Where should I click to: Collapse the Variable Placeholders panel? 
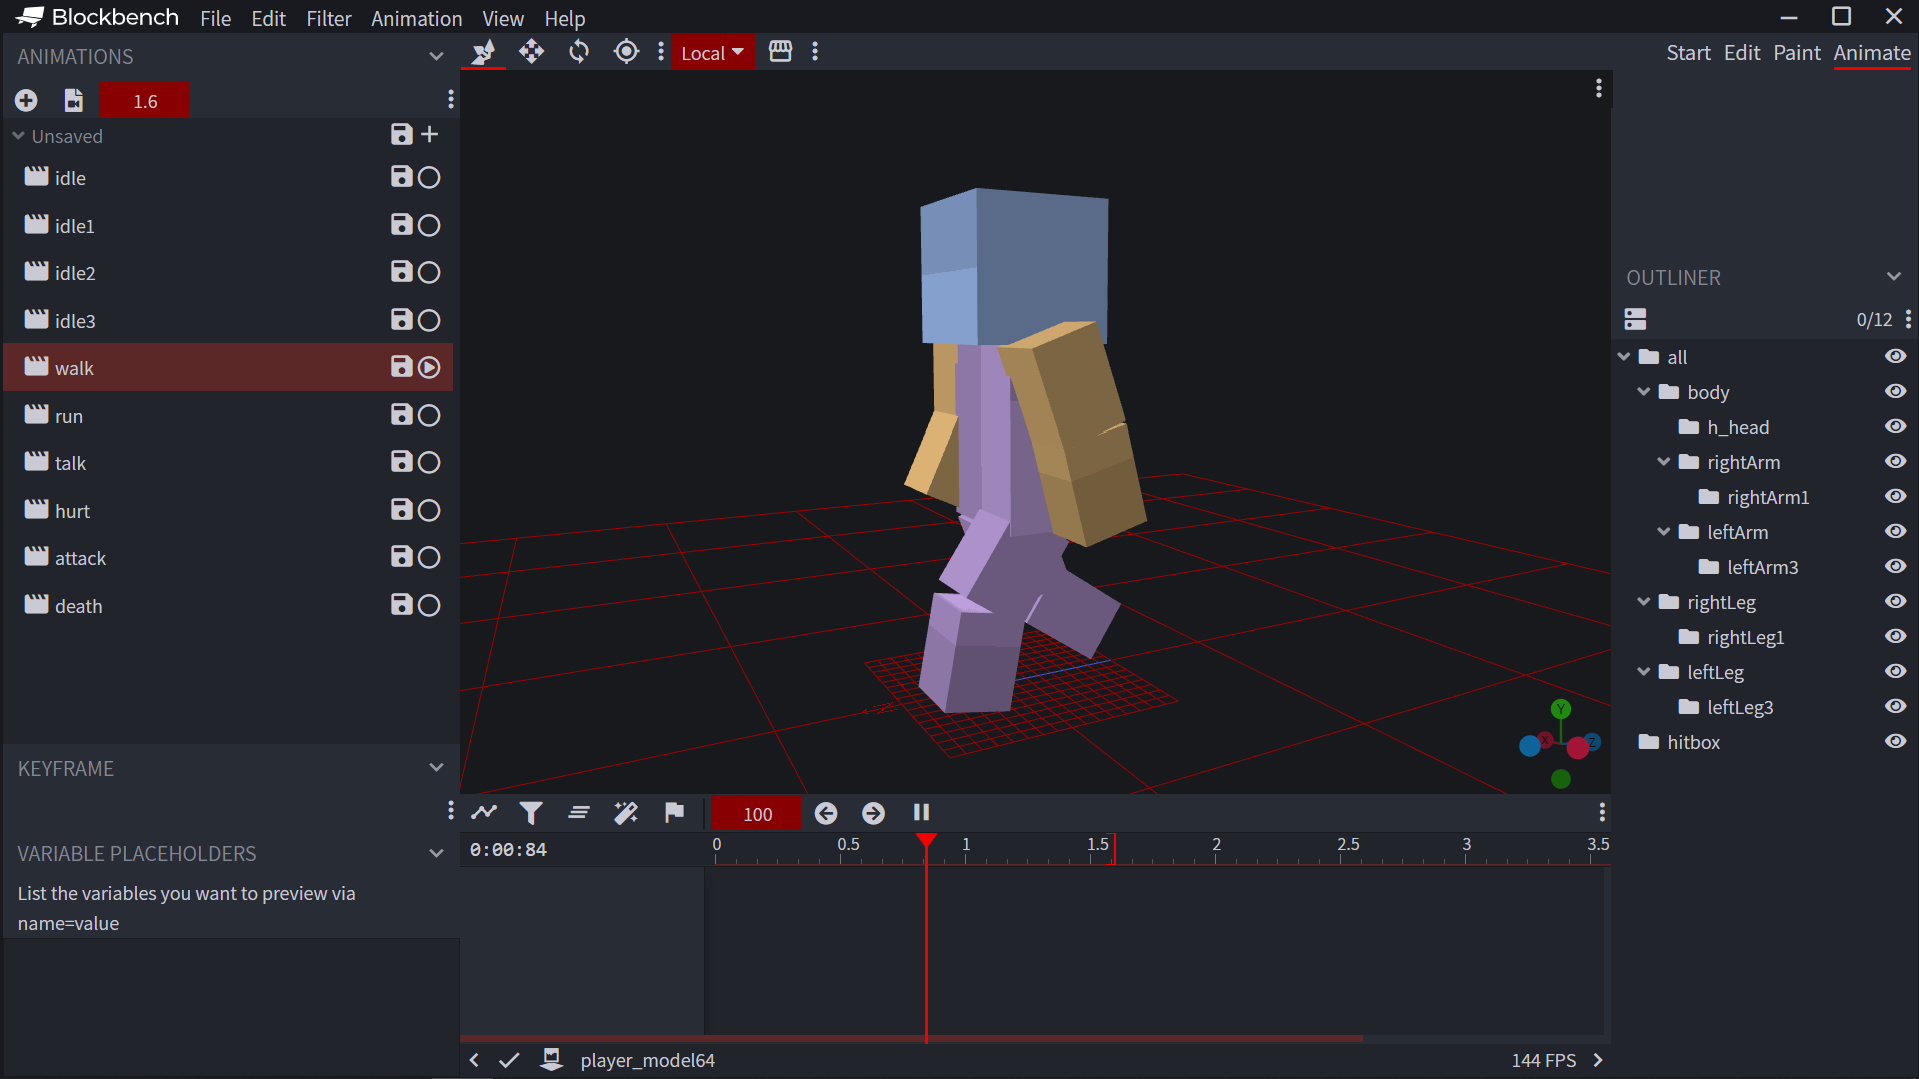(436, 853)
